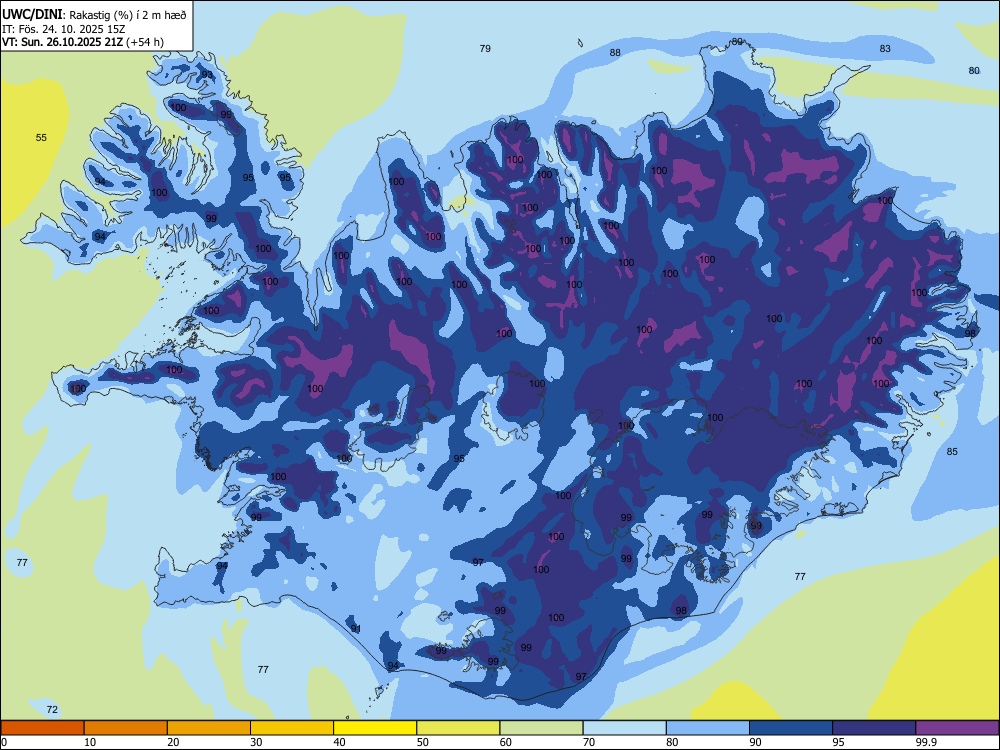
Task: Choose the magenta above-99.9 legend swatch
Action: 957,728
